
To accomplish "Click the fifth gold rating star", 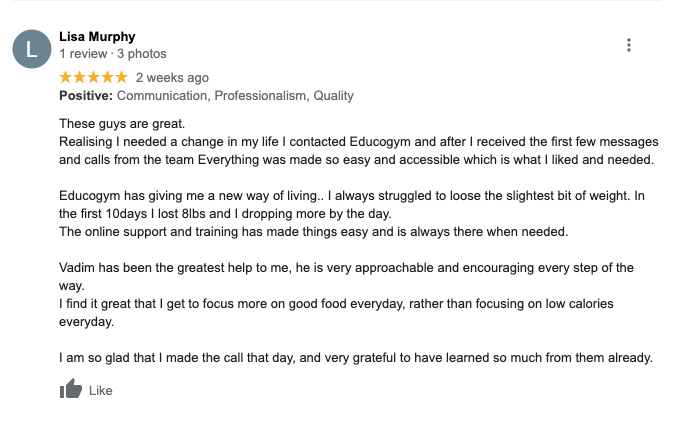I will click(x=121, y=78).
